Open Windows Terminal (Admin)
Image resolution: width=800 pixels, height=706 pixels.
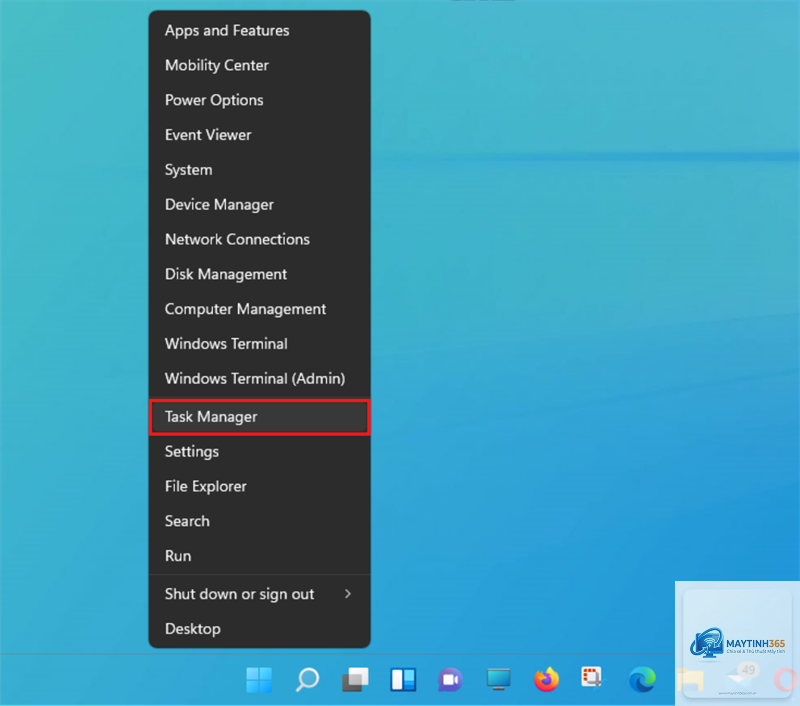tap(259, 379)
